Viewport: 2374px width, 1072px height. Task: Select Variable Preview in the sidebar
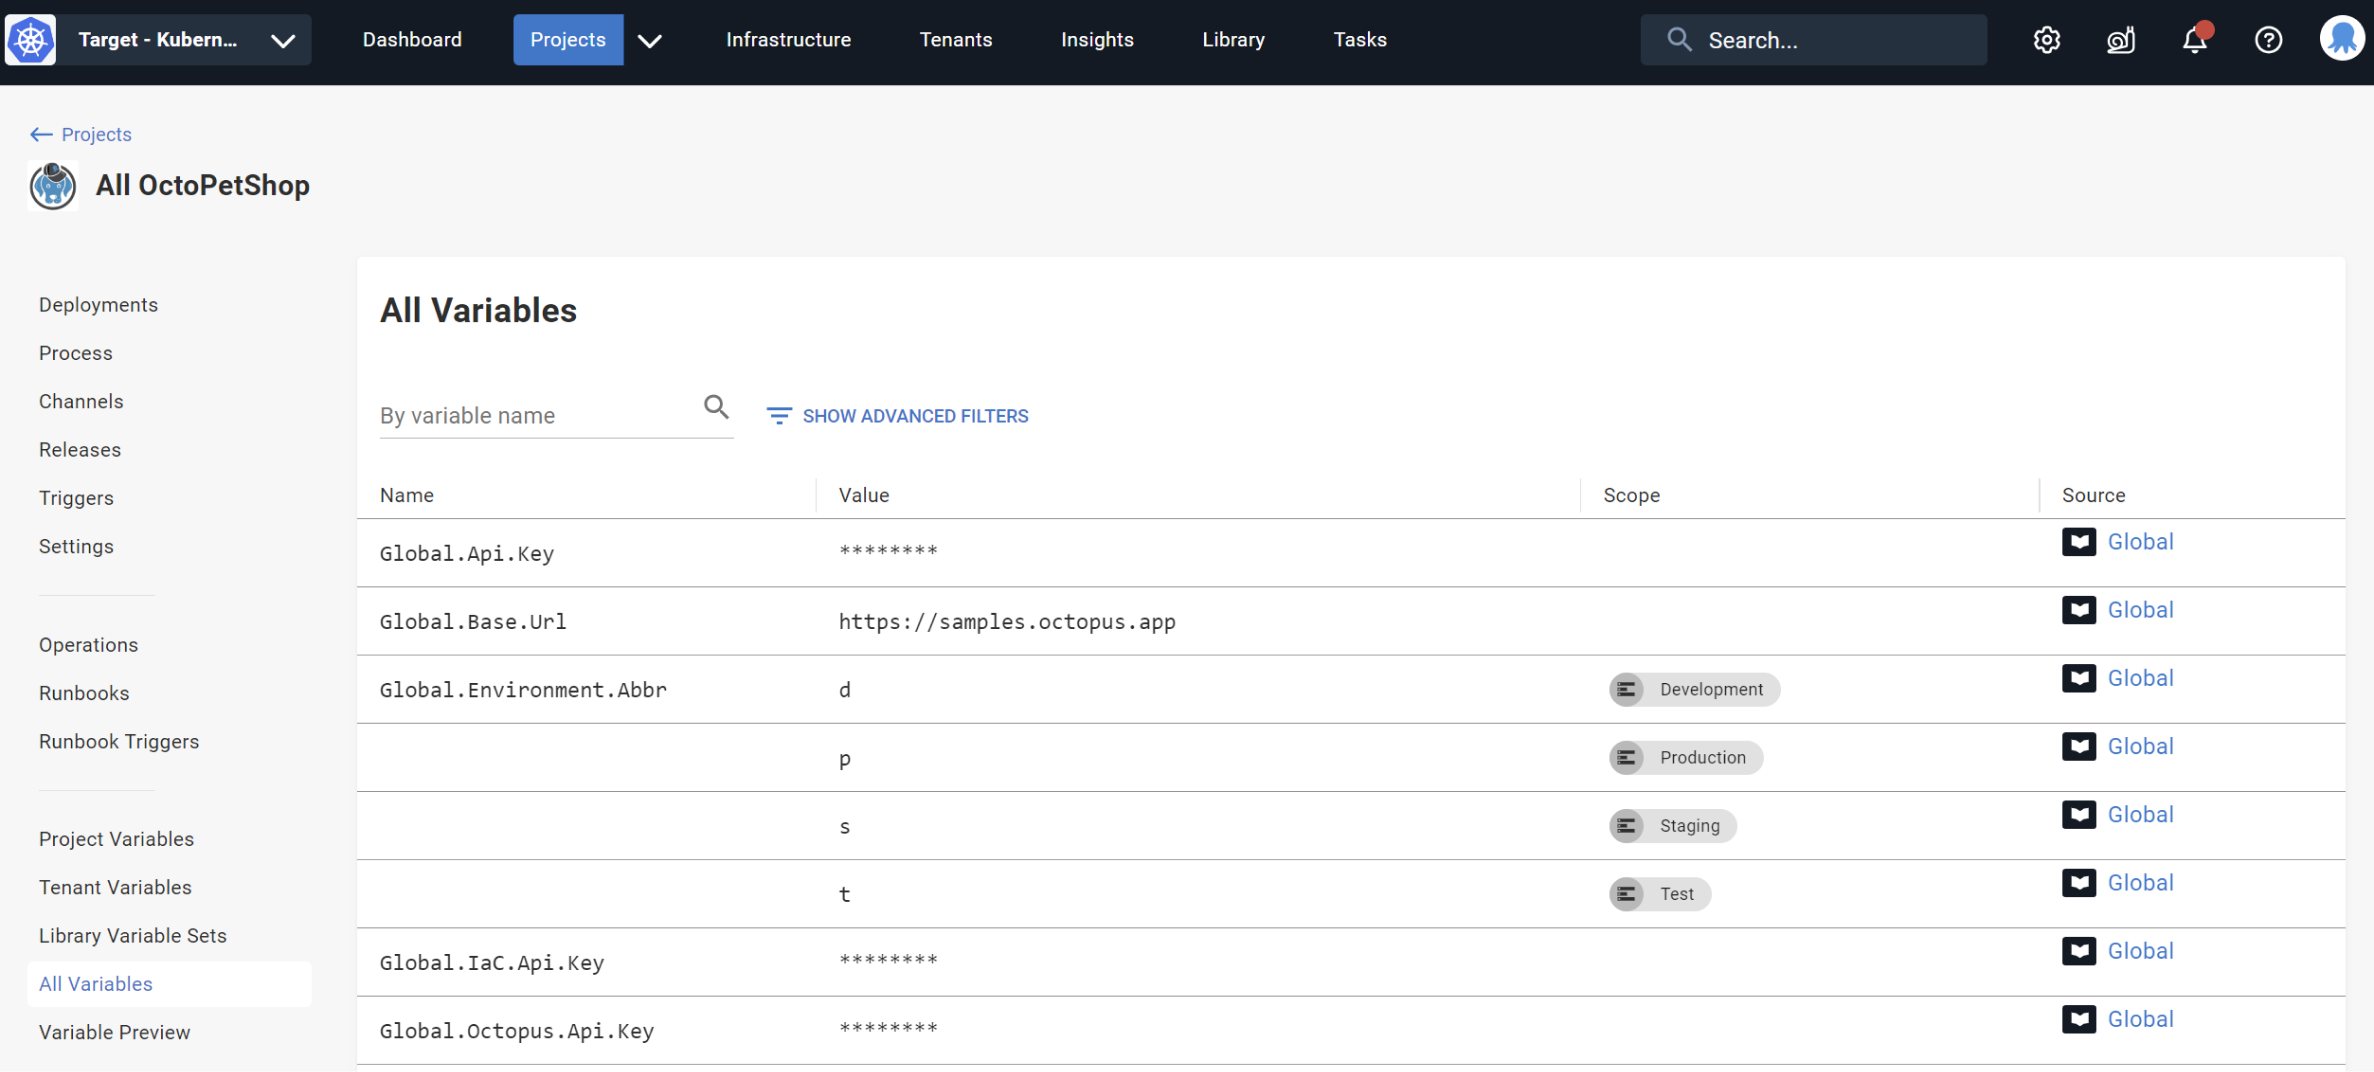[114, 1032]
